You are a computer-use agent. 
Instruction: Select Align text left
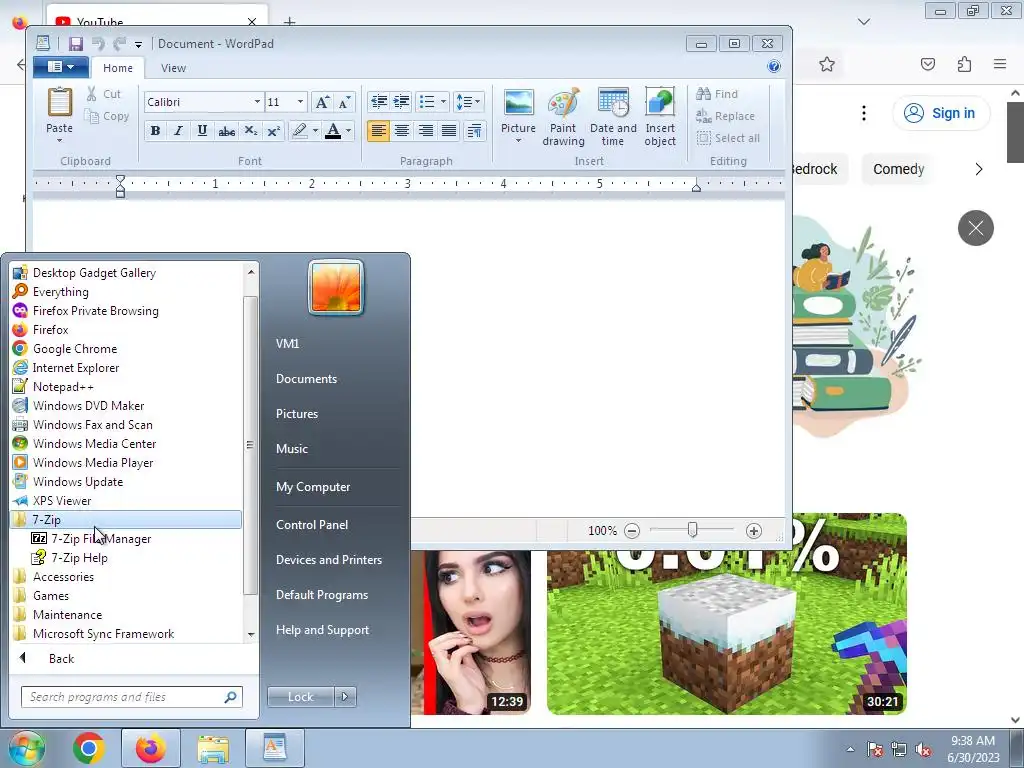pyautogui.click(x=378, y=131)
